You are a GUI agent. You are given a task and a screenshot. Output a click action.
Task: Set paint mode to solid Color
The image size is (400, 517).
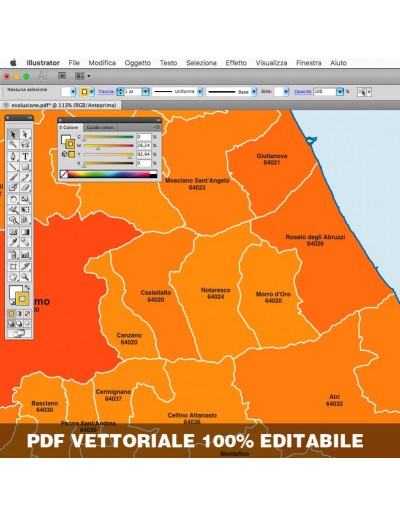tap(11, 314)
